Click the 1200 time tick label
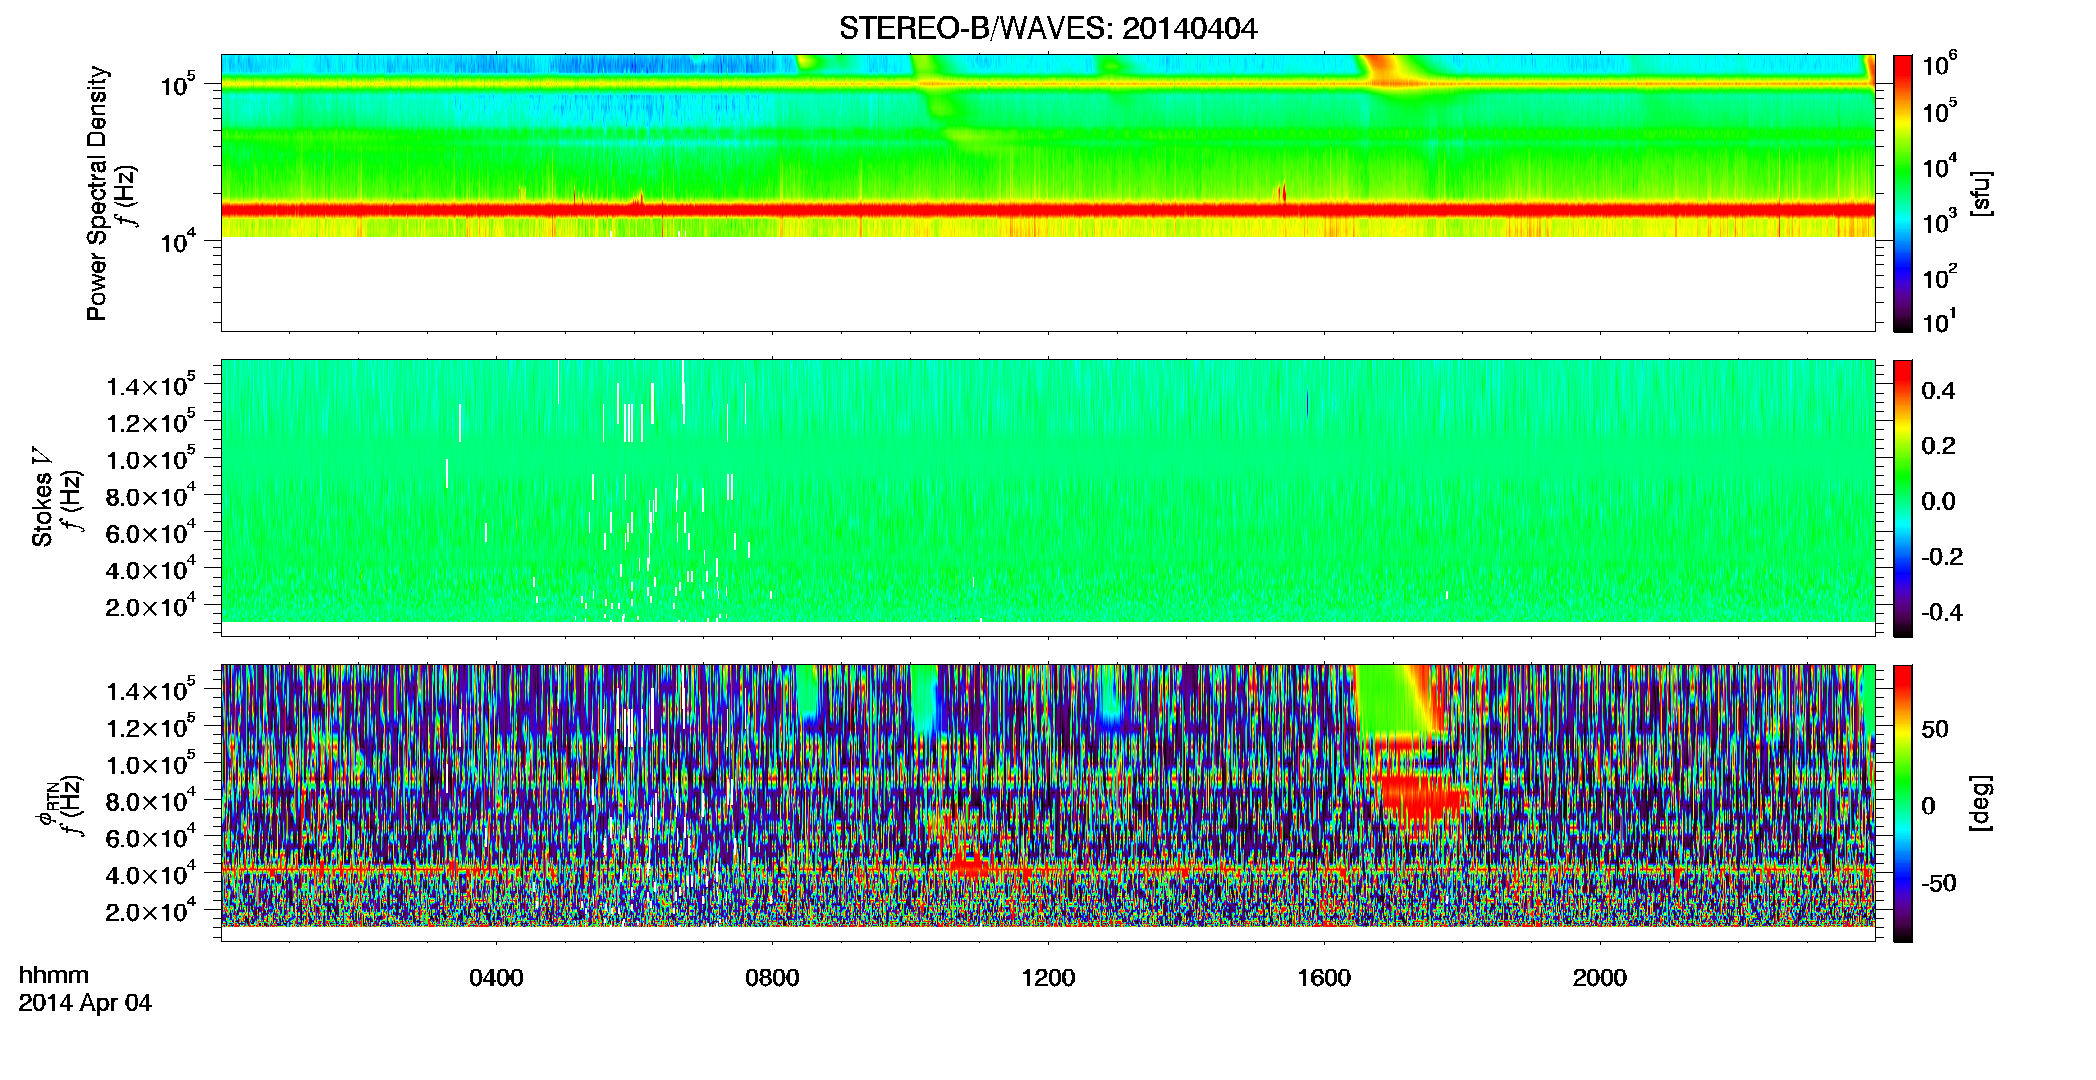This screenshot has height=1080, width=2096. [x=1048, y=978]
